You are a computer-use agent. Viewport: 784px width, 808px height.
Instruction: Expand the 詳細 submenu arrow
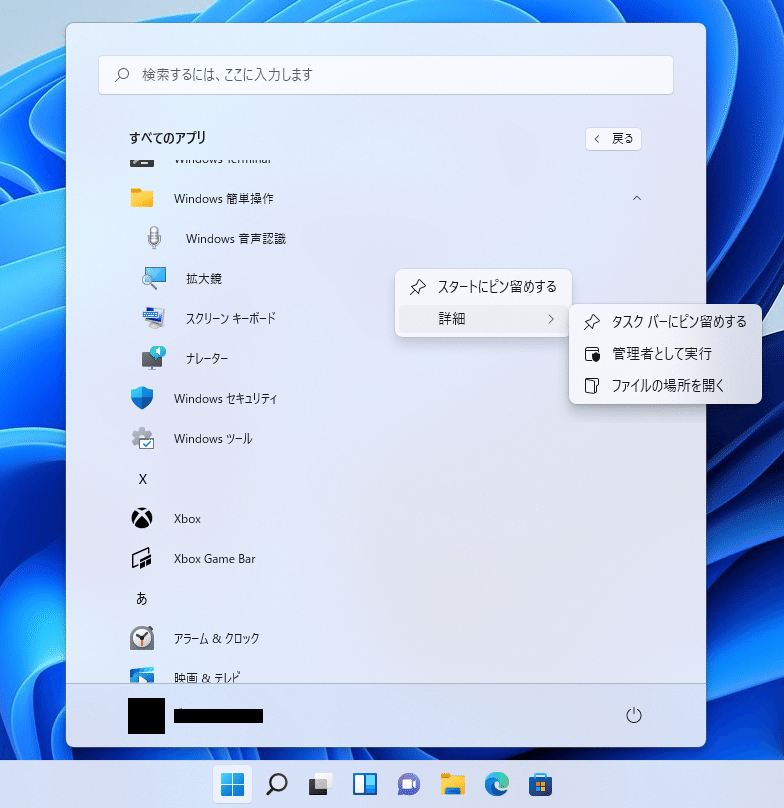click(551, 319)
